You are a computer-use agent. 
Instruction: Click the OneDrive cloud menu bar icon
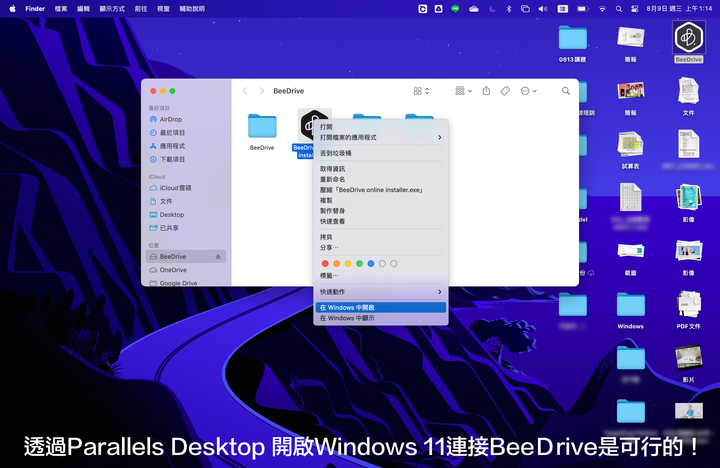click(473, 9)
